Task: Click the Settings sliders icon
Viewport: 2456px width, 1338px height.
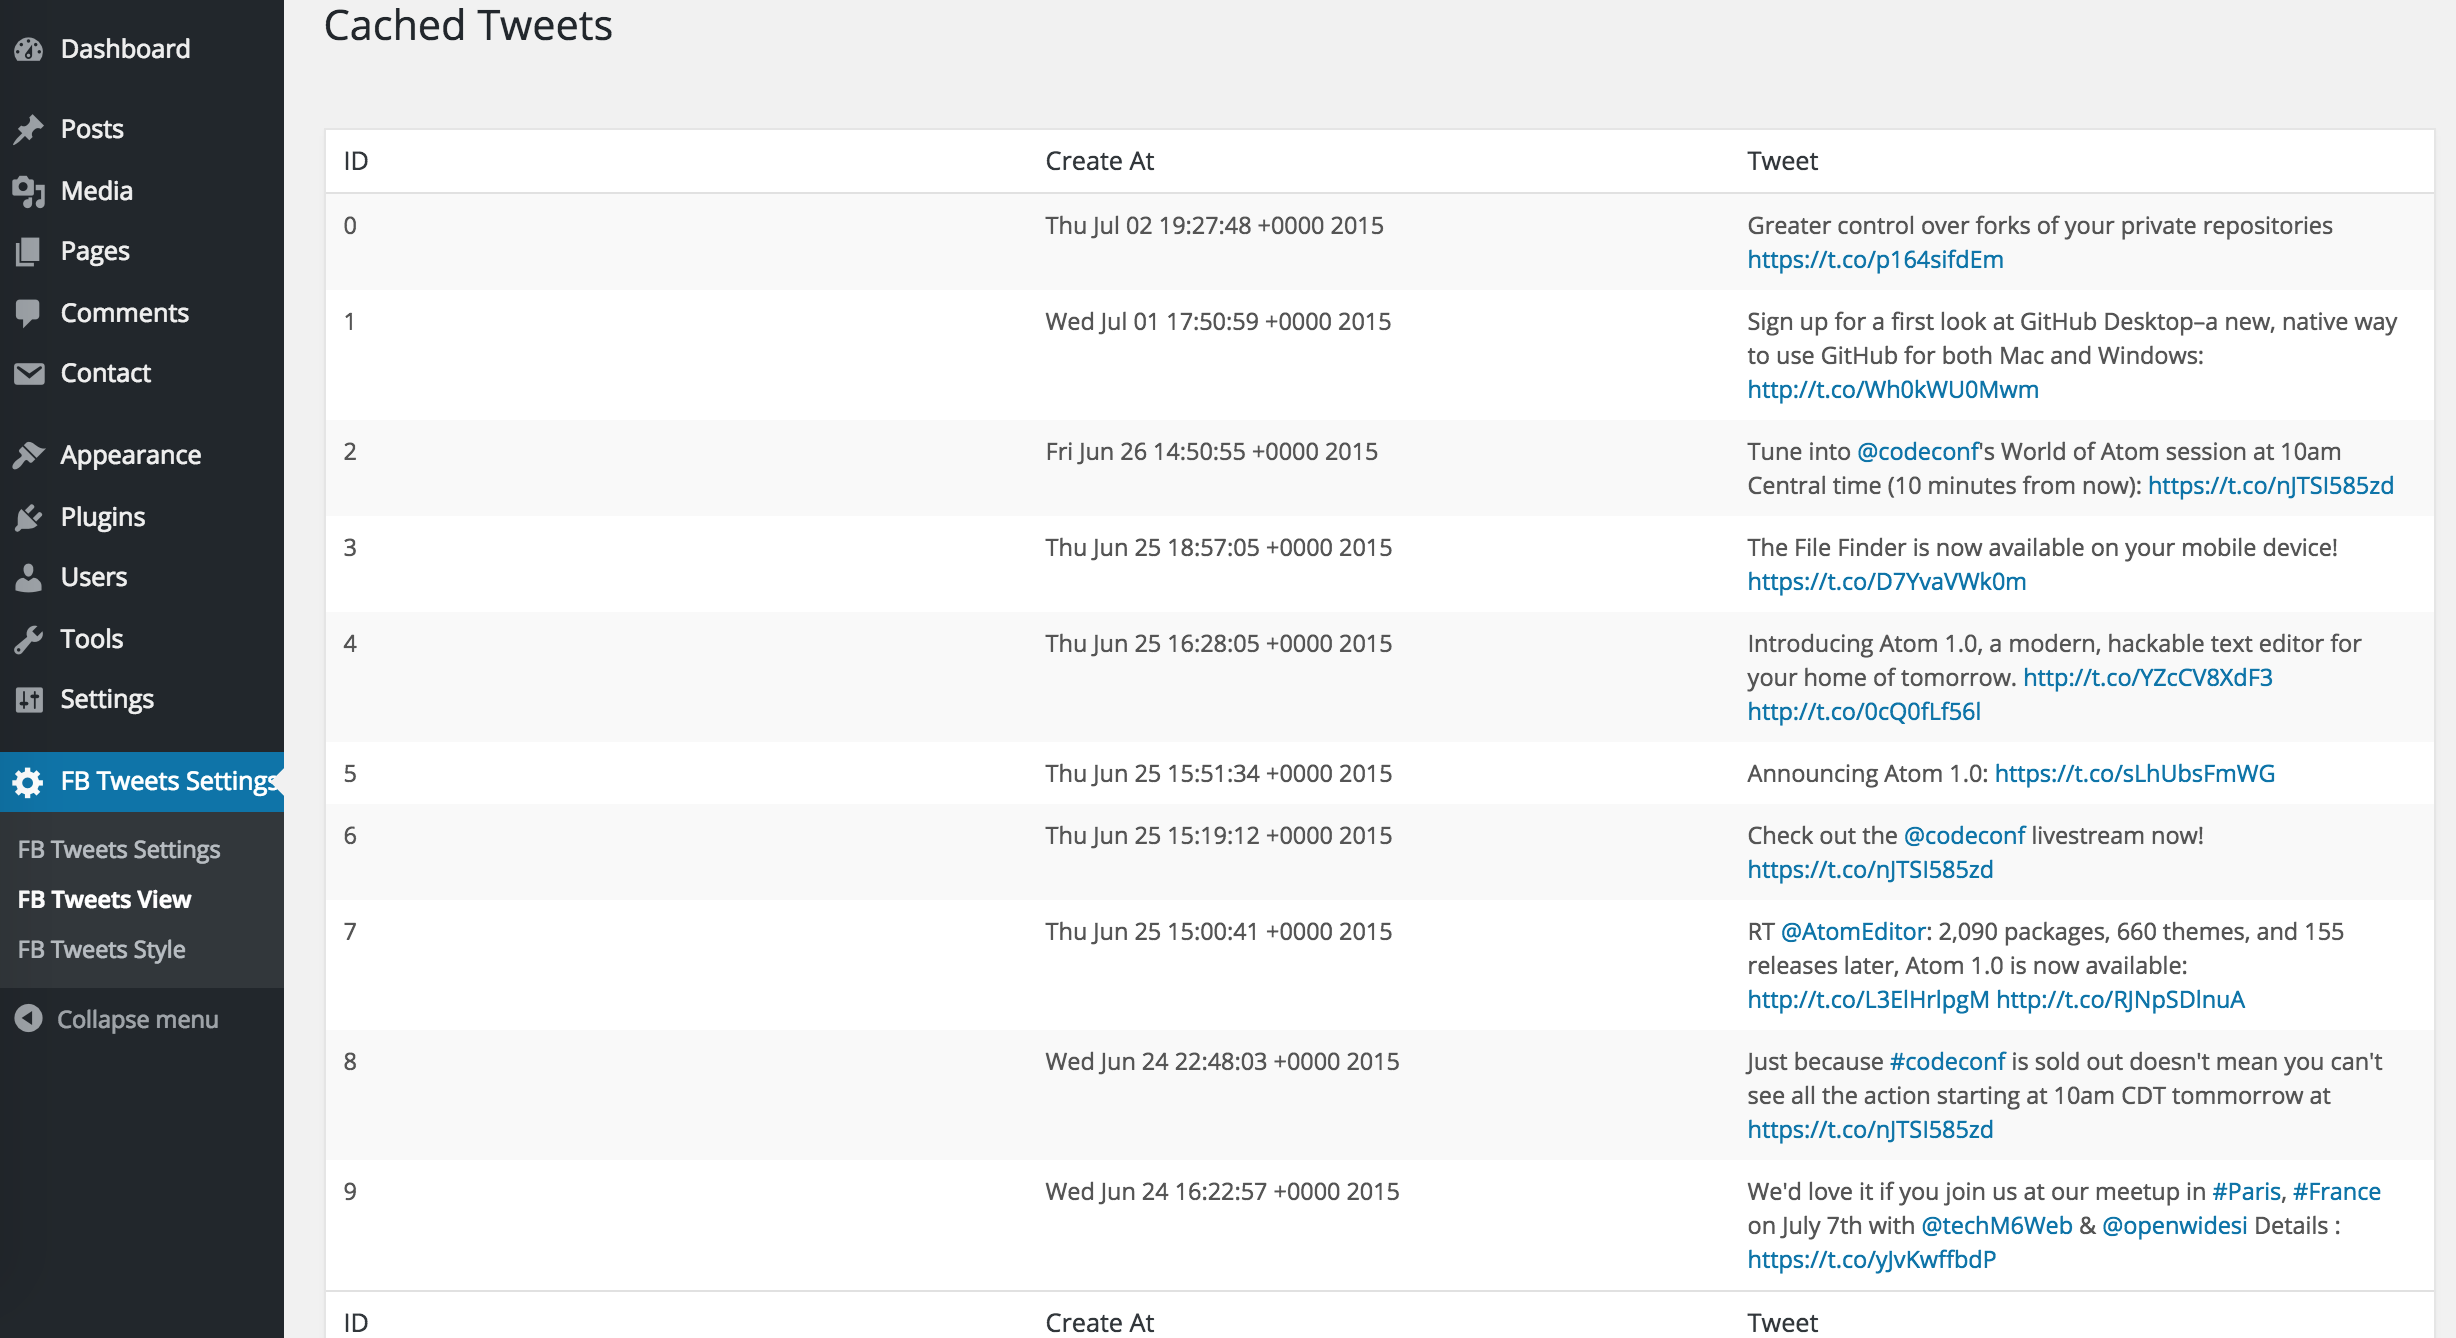Action: 29,699
